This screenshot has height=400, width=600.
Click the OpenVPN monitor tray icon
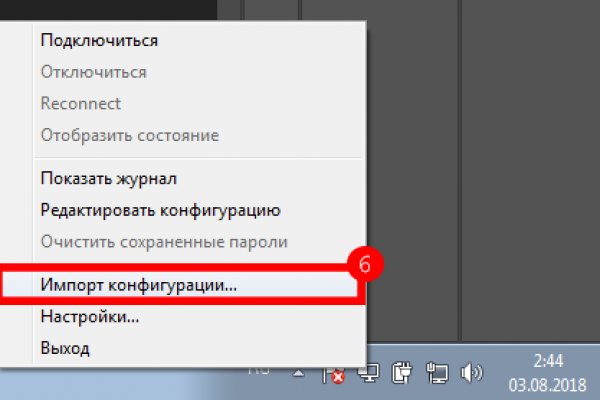click(368, 375)
